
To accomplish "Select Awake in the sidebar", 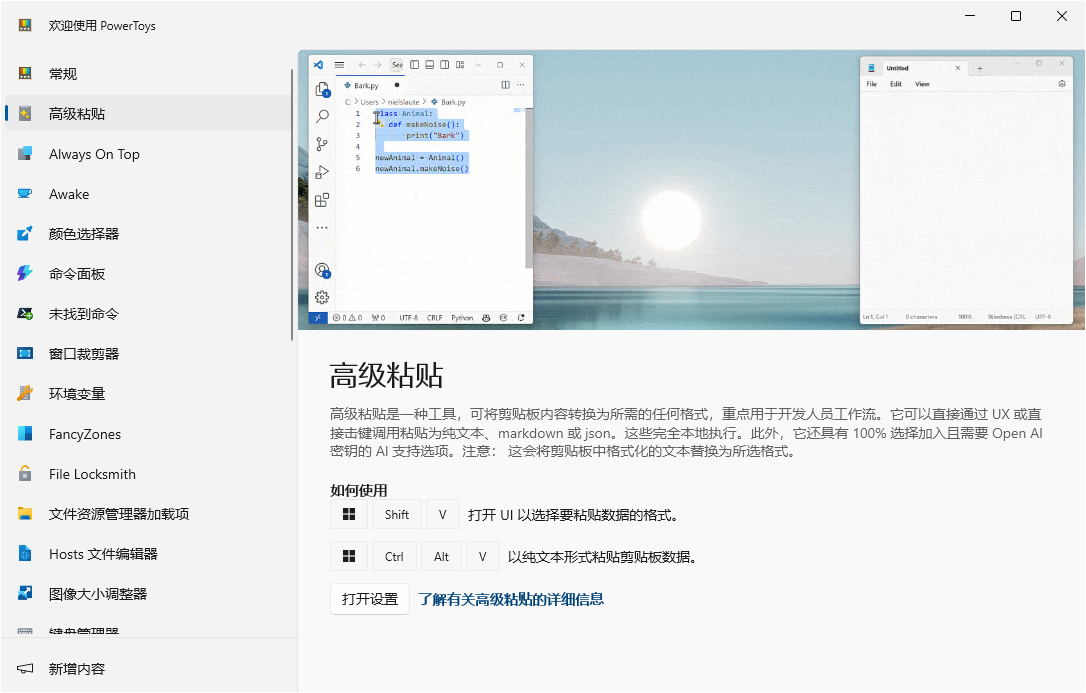I will point(70,193).
